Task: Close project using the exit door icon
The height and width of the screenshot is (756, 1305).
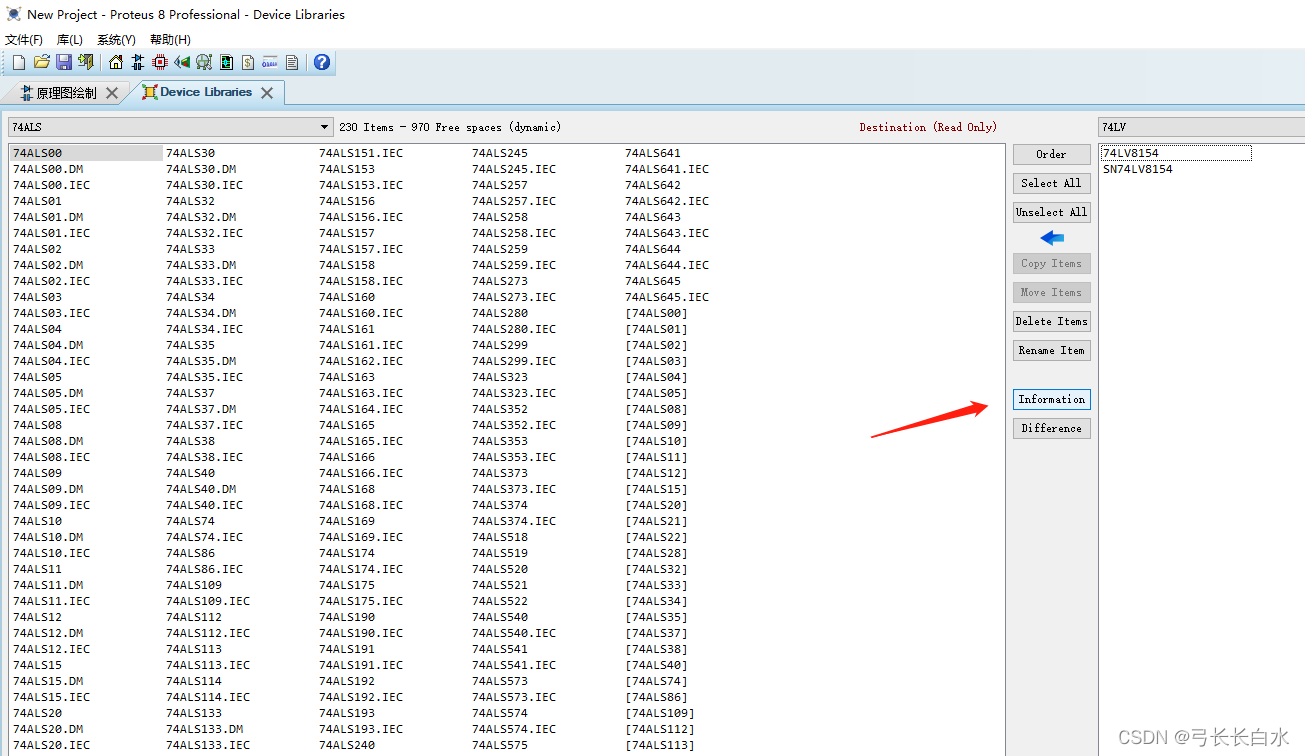Action: coord(86,62)
